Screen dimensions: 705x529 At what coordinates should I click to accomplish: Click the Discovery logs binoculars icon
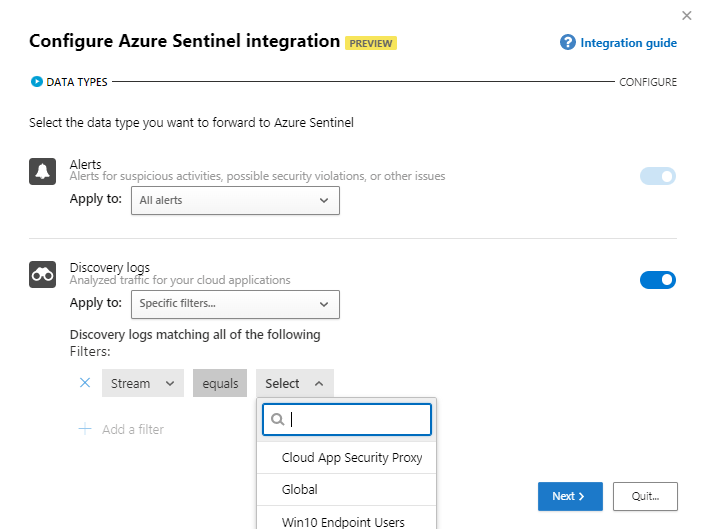(42, 275)
